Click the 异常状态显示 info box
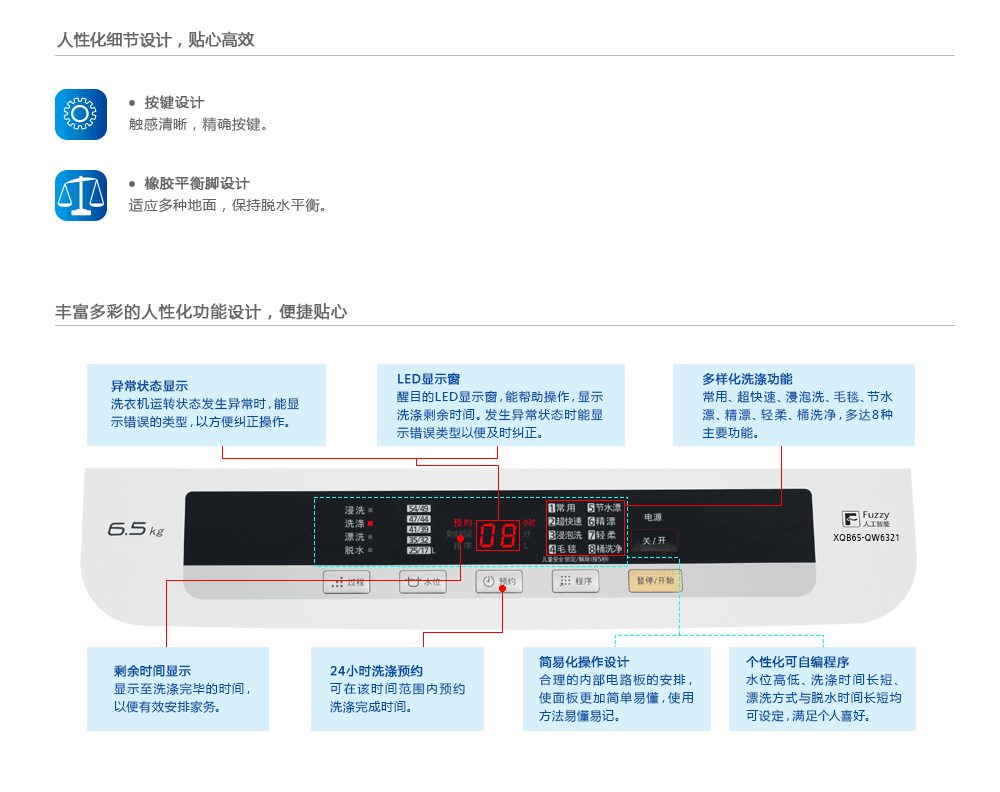The image size is (1000, 792). (x=206, y=404)
